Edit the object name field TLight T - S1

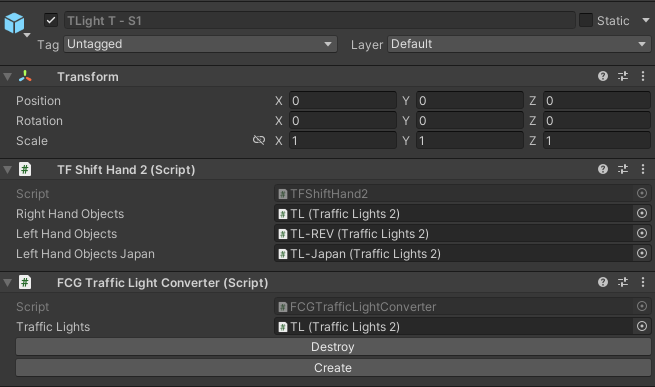pyautogui.click(x=320, y=20)
